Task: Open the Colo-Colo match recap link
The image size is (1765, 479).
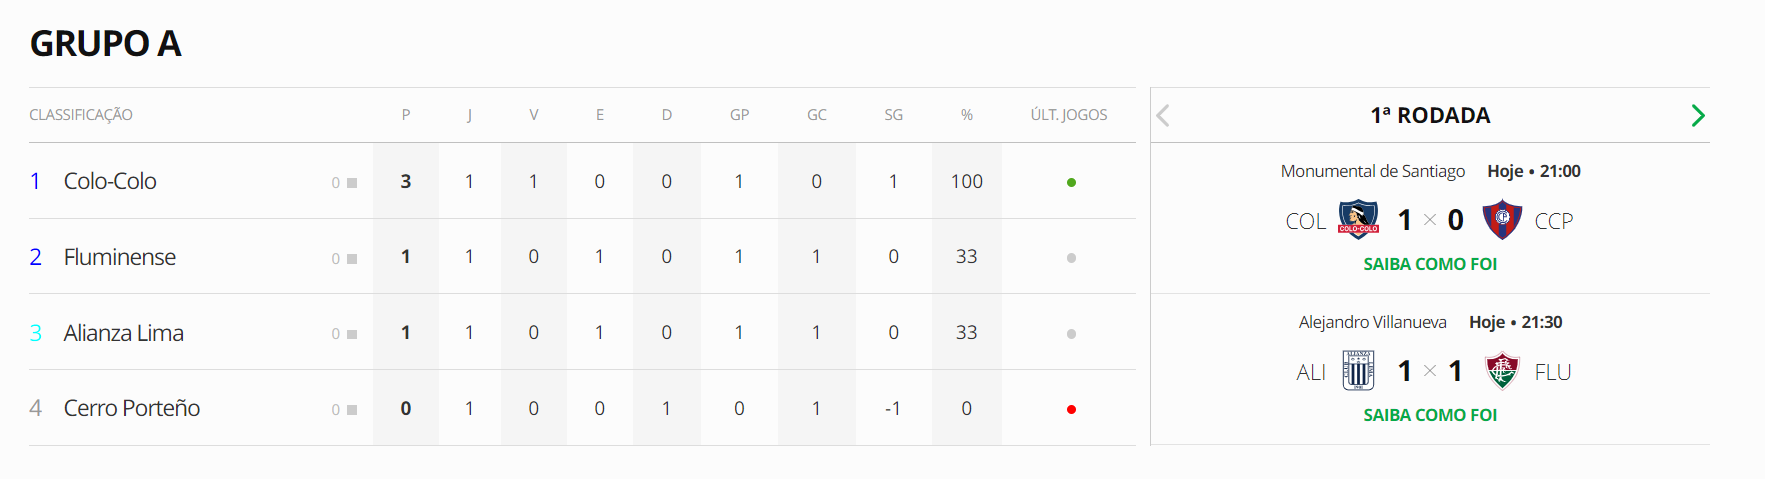Action: [x=1430, y=264]
